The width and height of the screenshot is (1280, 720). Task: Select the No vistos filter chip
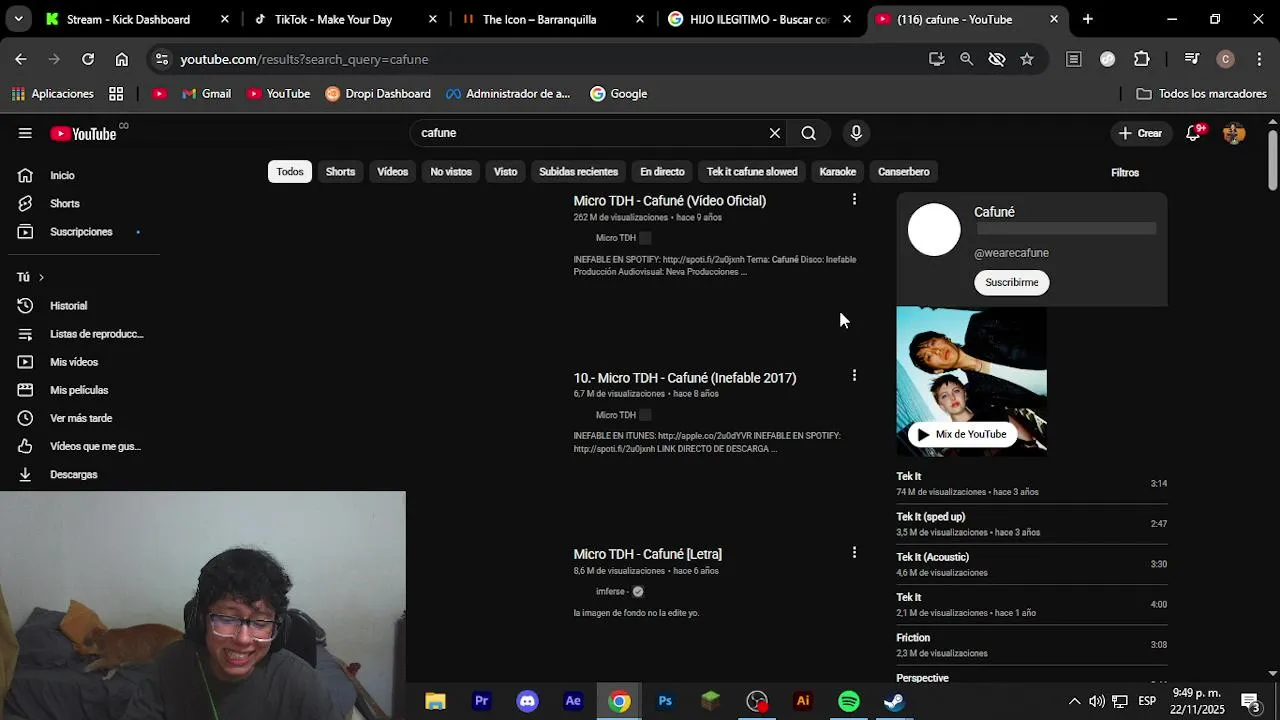(x=451, y=172)
